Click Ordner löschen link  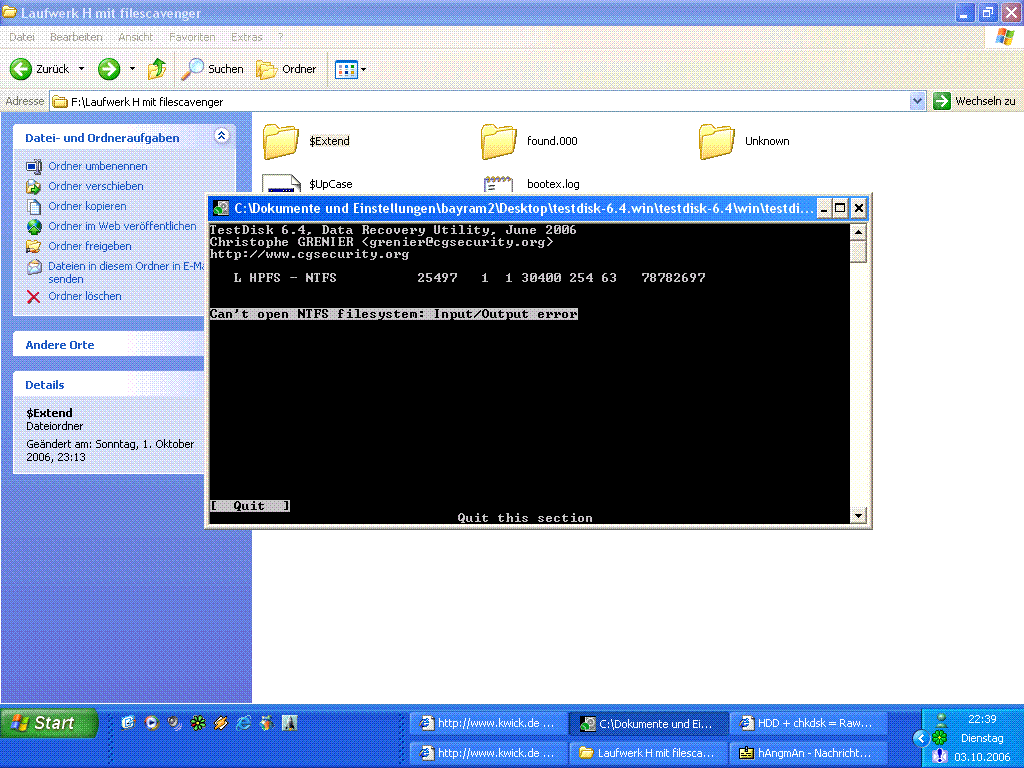[x=84, y=296]
